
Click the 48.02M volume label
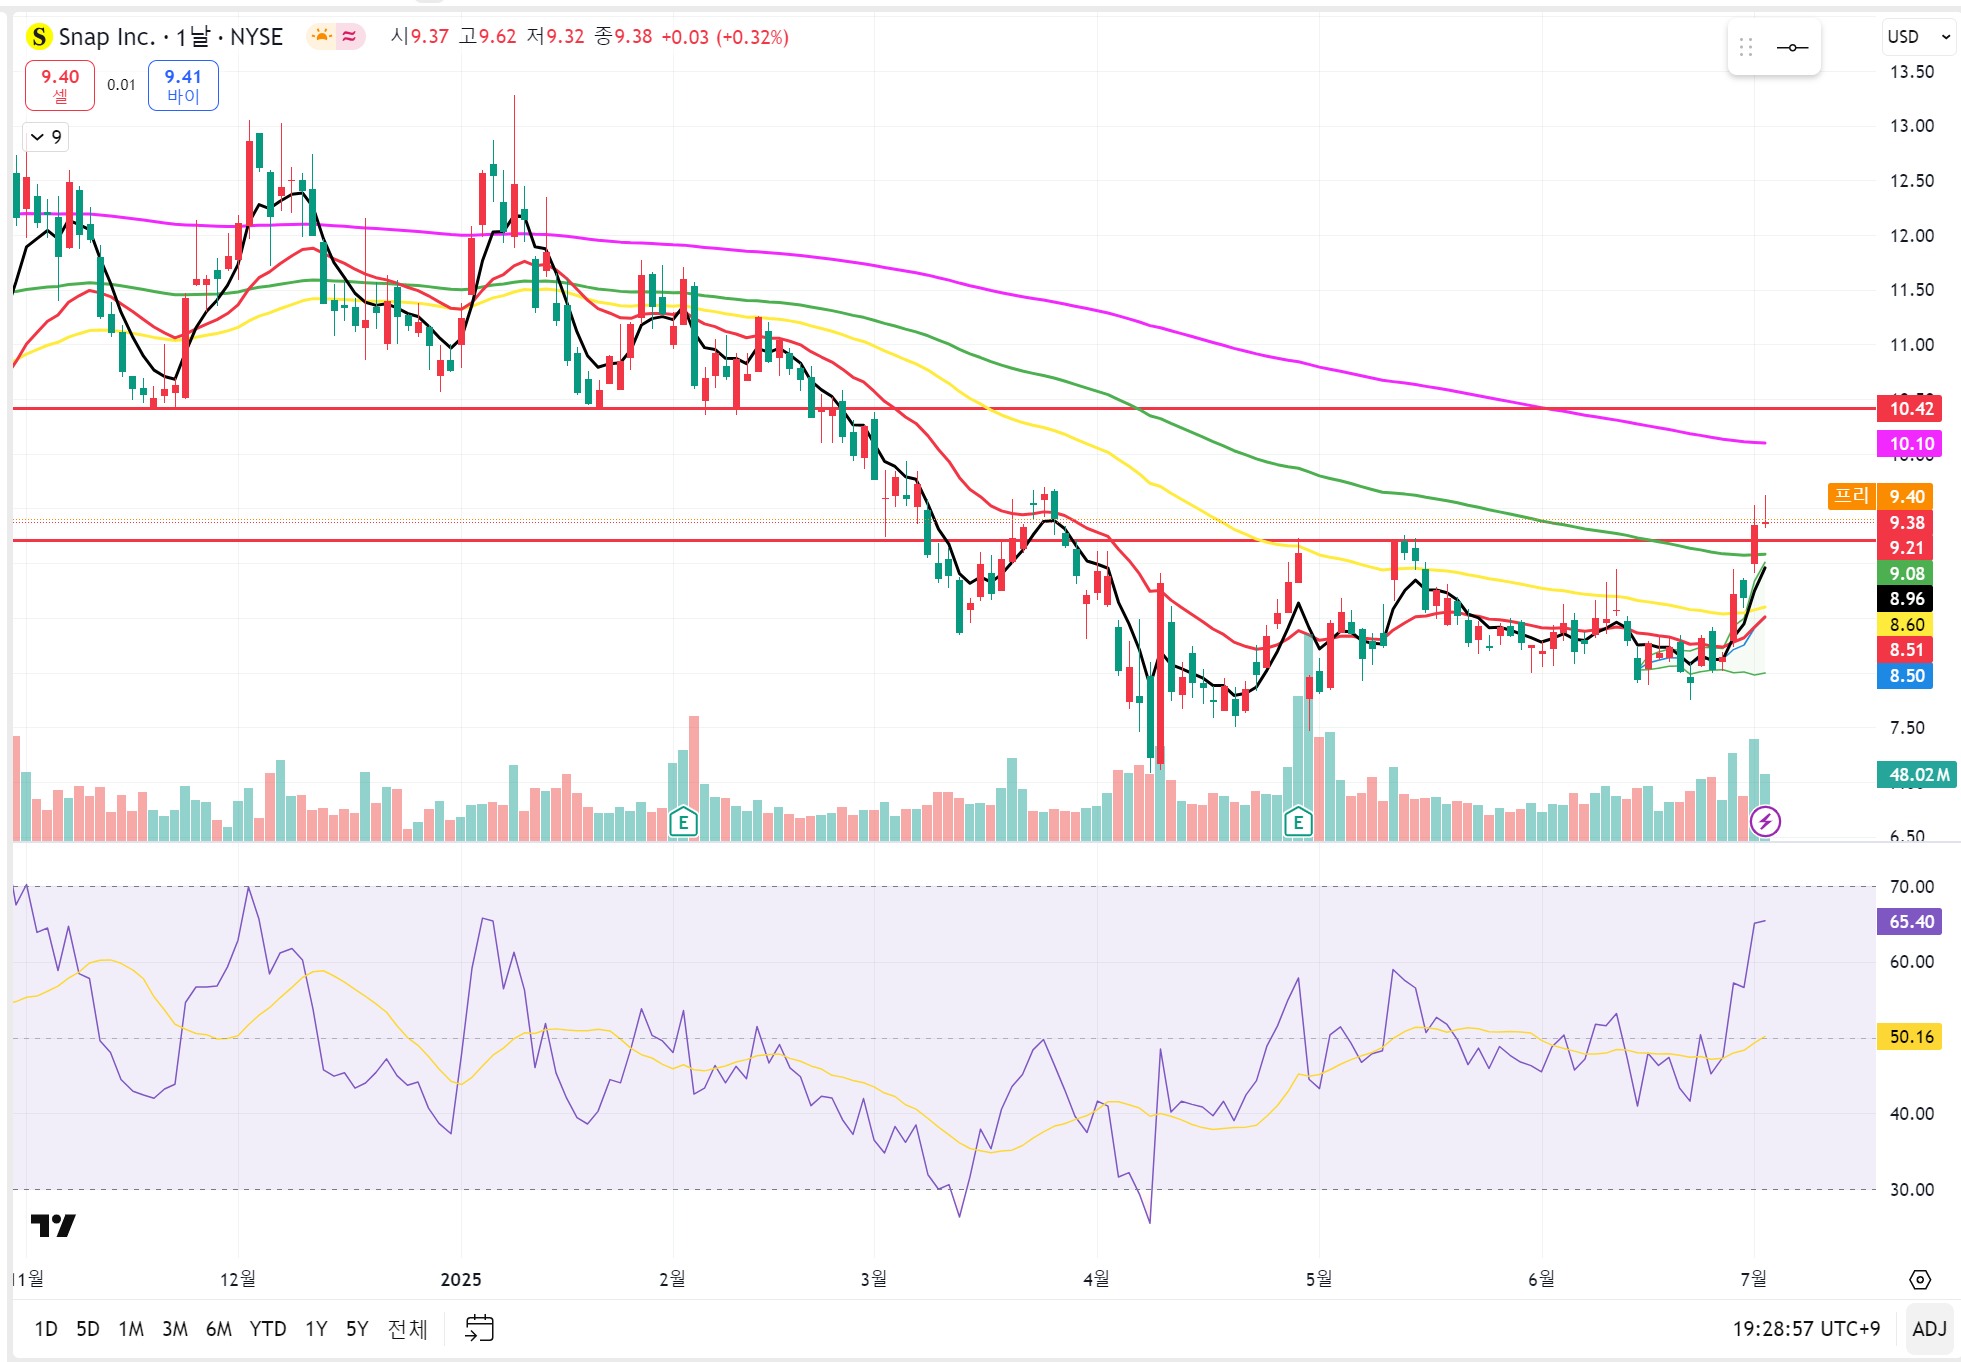point(1917,775)
